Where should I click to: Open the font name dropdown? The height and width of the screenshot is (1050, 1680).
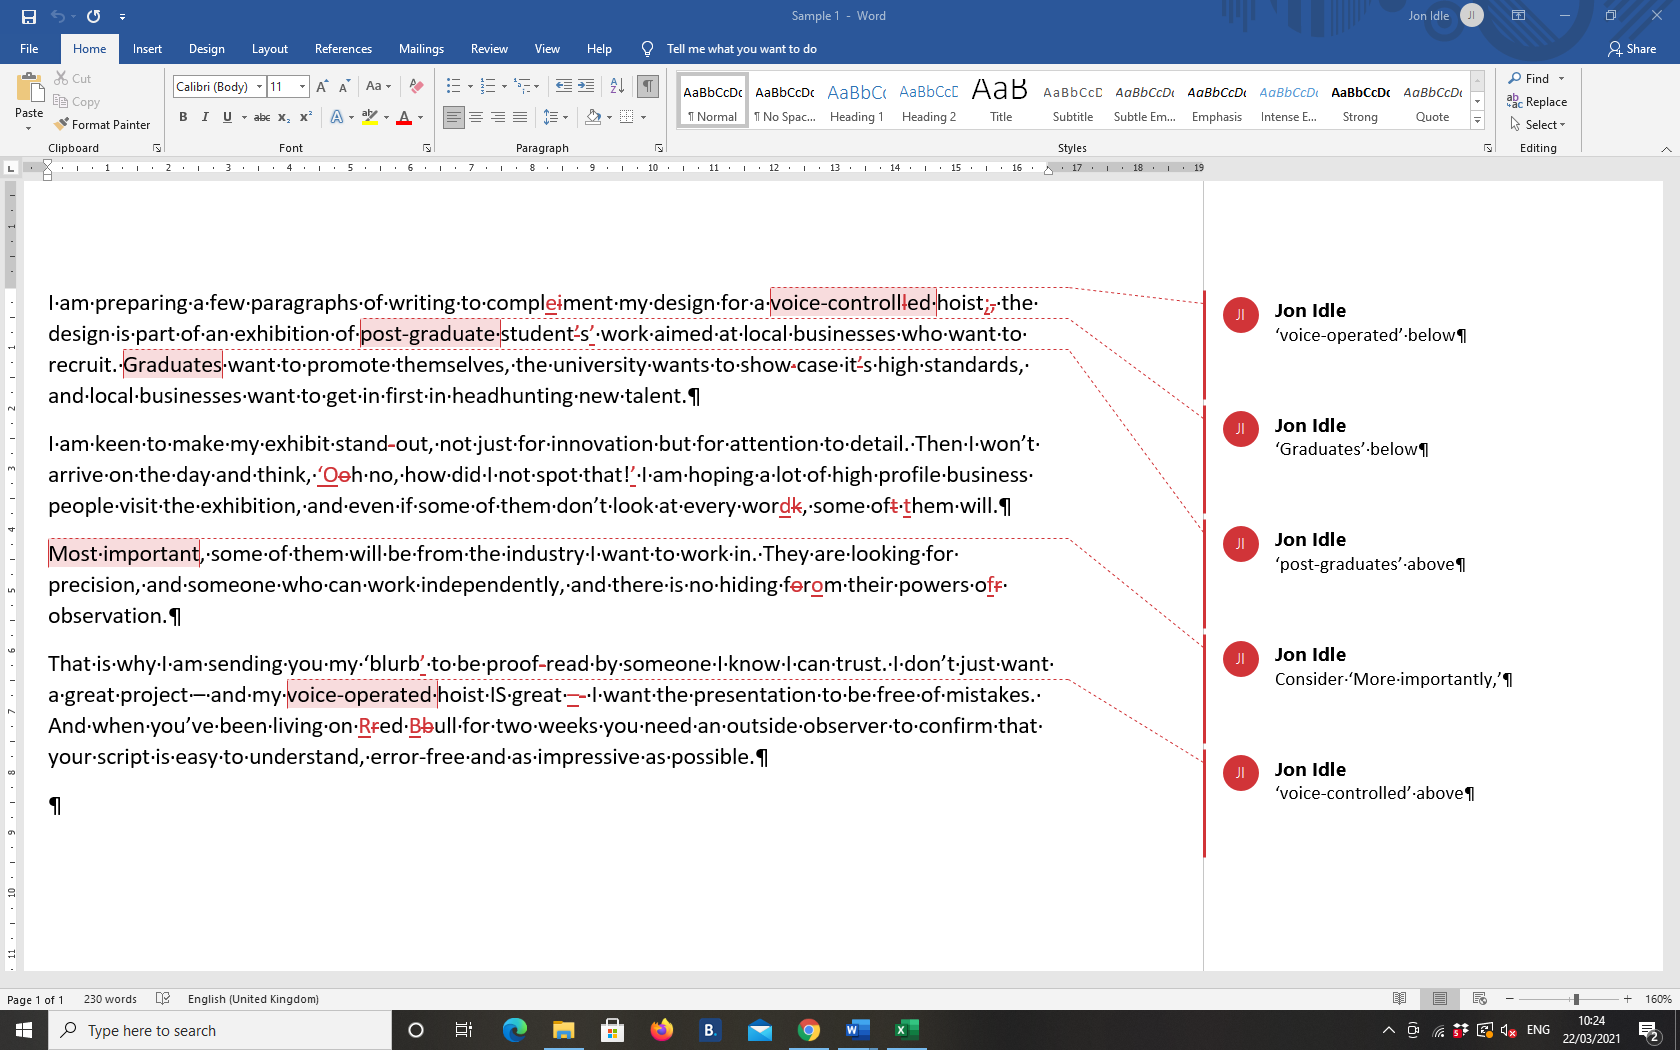coord(259,87)
